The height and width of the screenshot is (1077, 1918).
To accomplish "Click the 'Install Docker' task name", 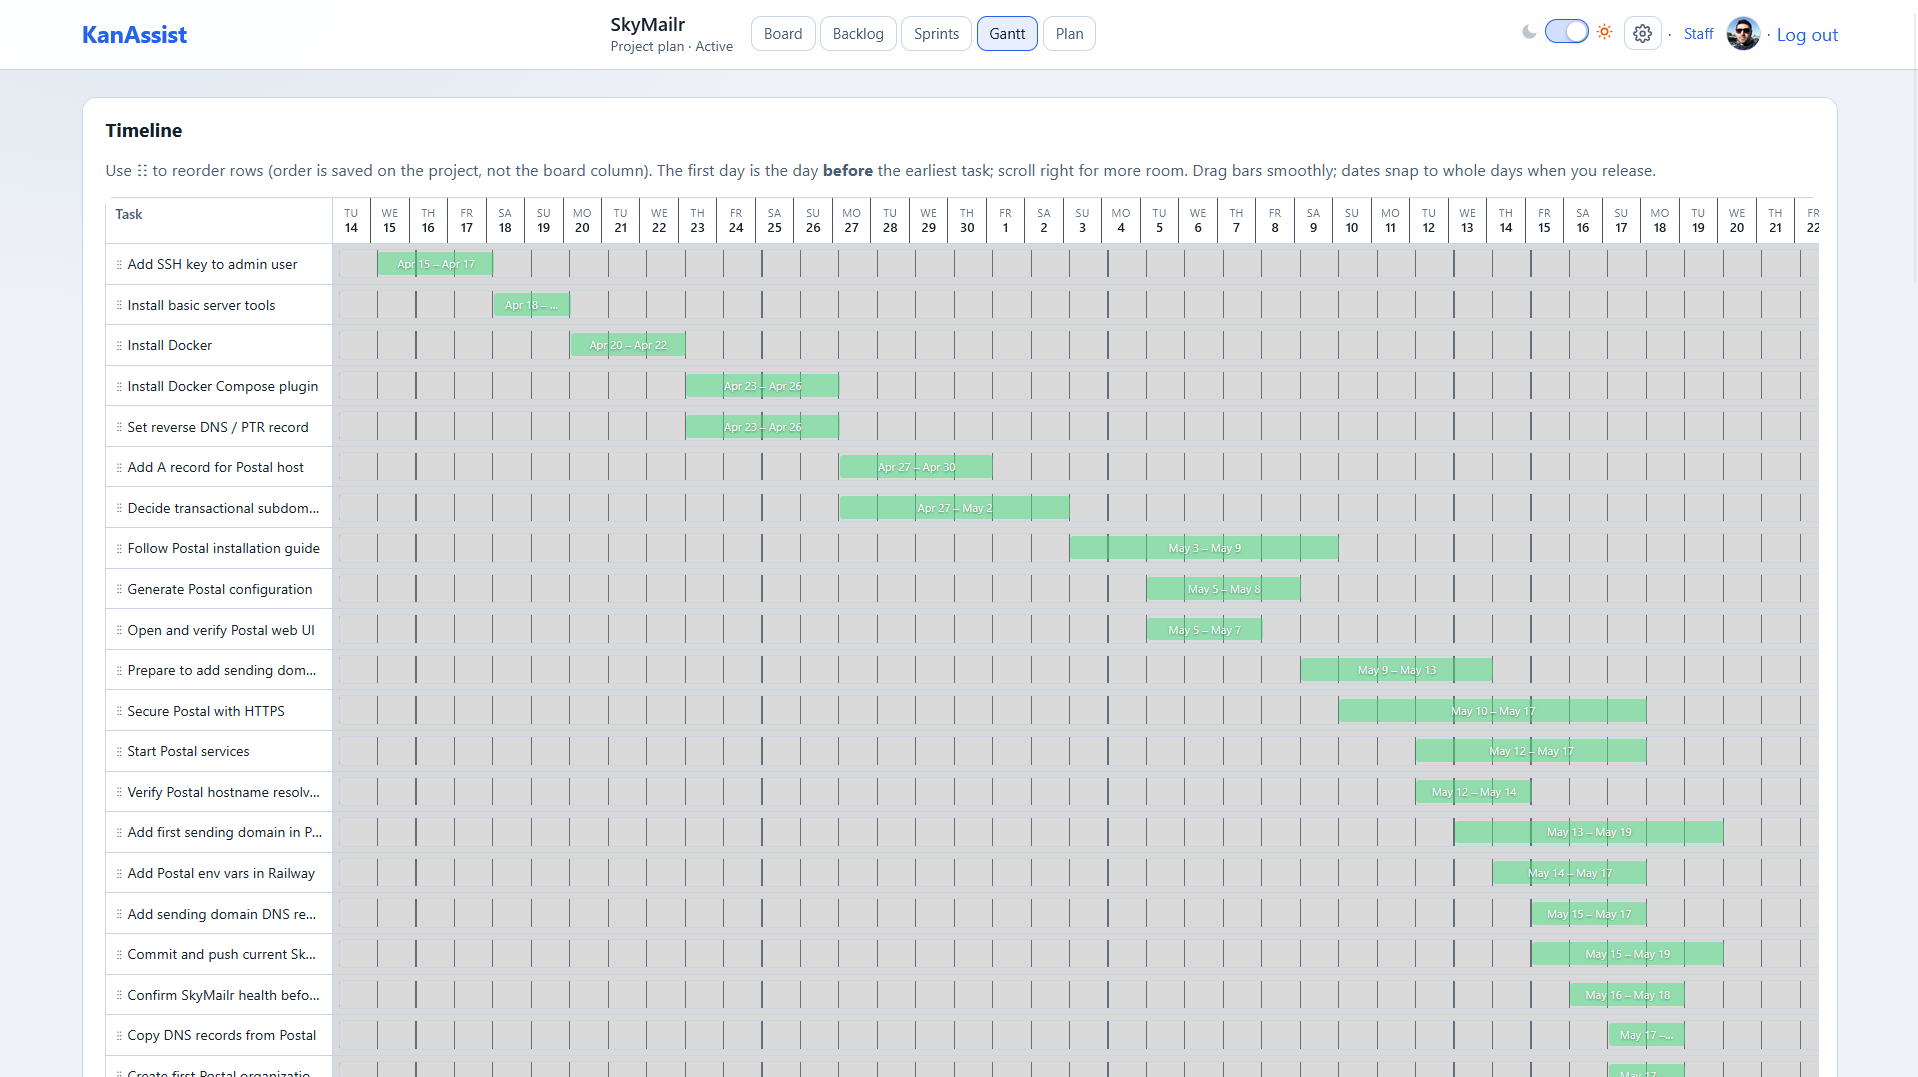I will coord(169,346).
